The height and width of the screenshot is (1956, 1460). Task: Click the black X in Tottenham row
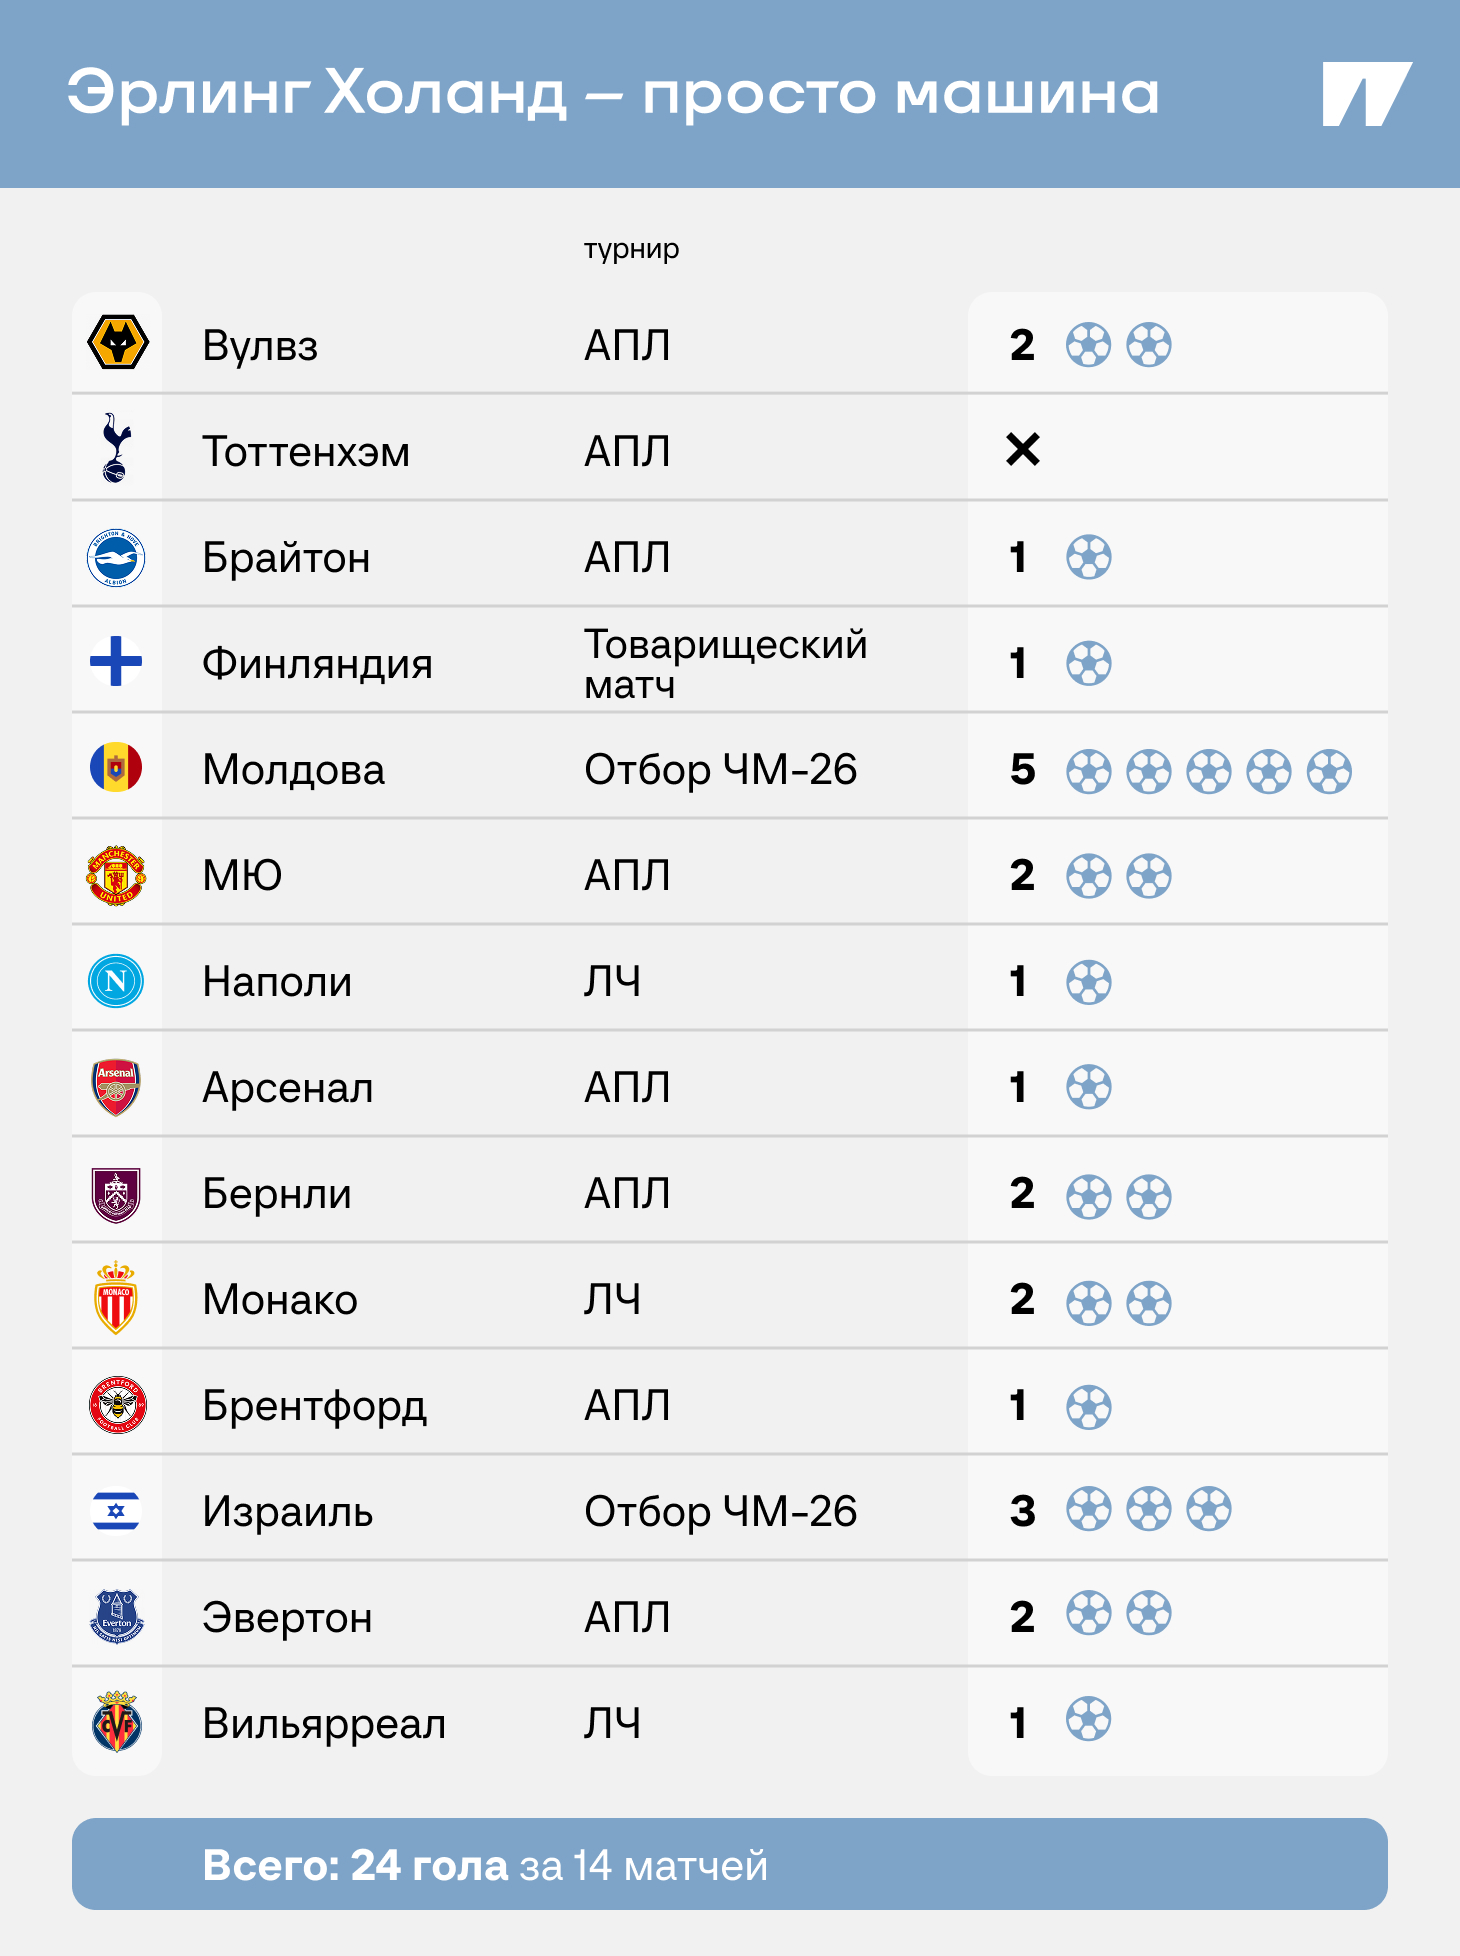pos(1023,449)
